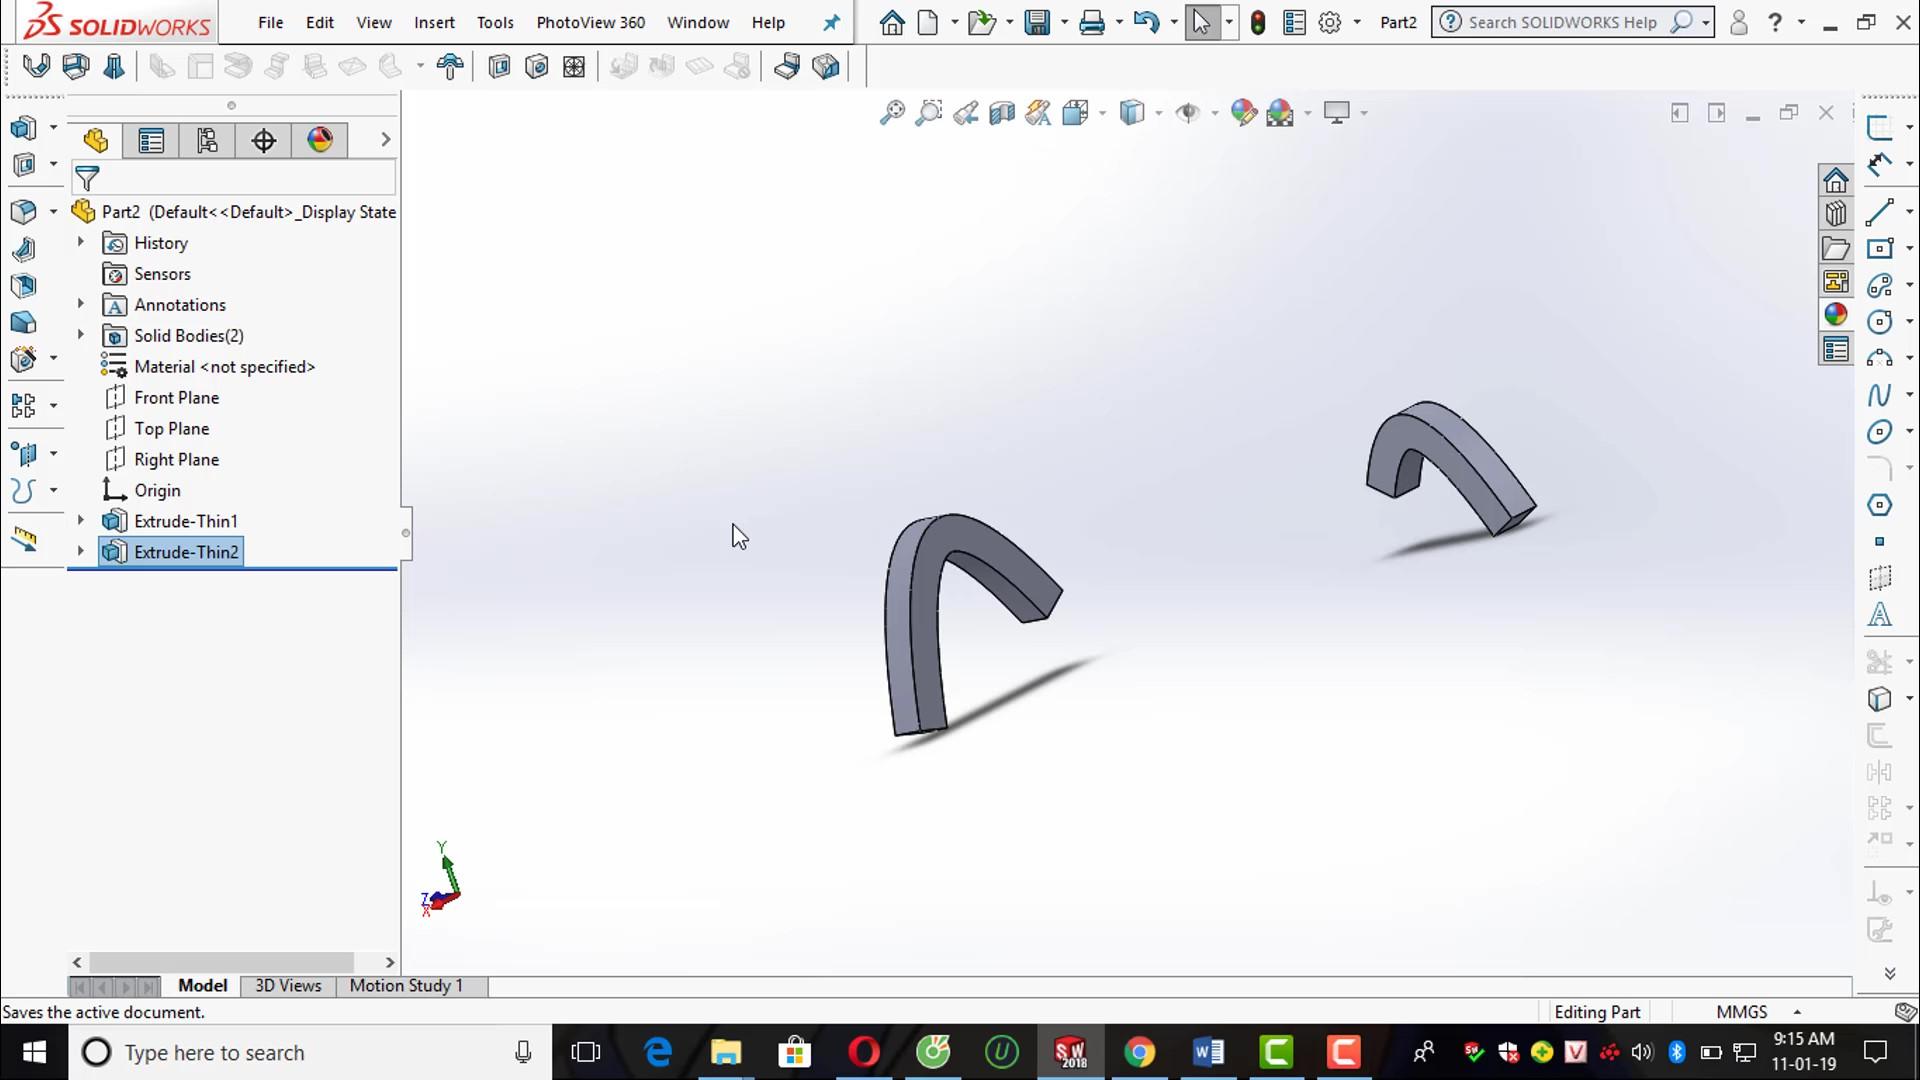1920x1080 pixels.
Task: Click the Rebuild traffic light icon
Action: pyautogui.click(x=1258, y=22)
